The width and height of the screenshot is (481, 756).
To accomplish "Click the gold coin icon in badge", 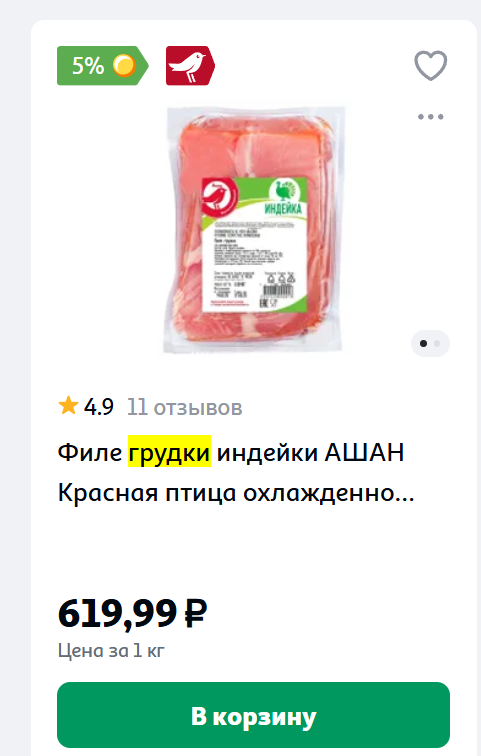I will tap(124, 66).
